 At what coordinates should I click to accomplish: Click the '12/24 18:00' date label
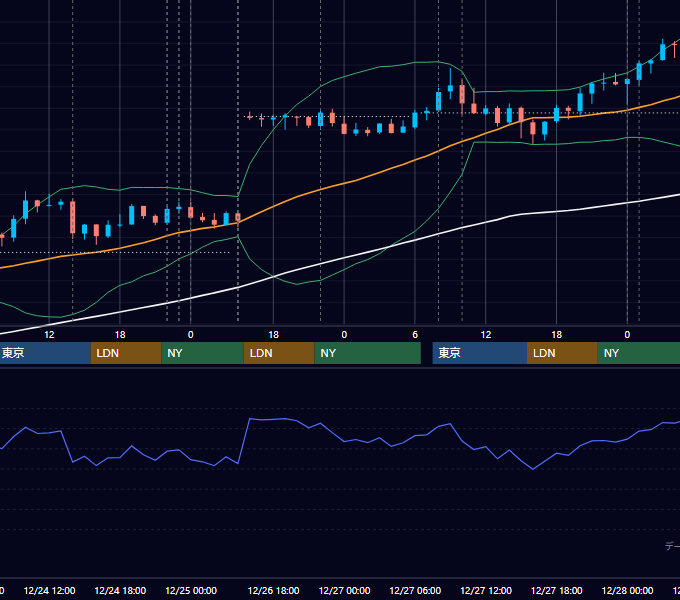tap(120, 590)
